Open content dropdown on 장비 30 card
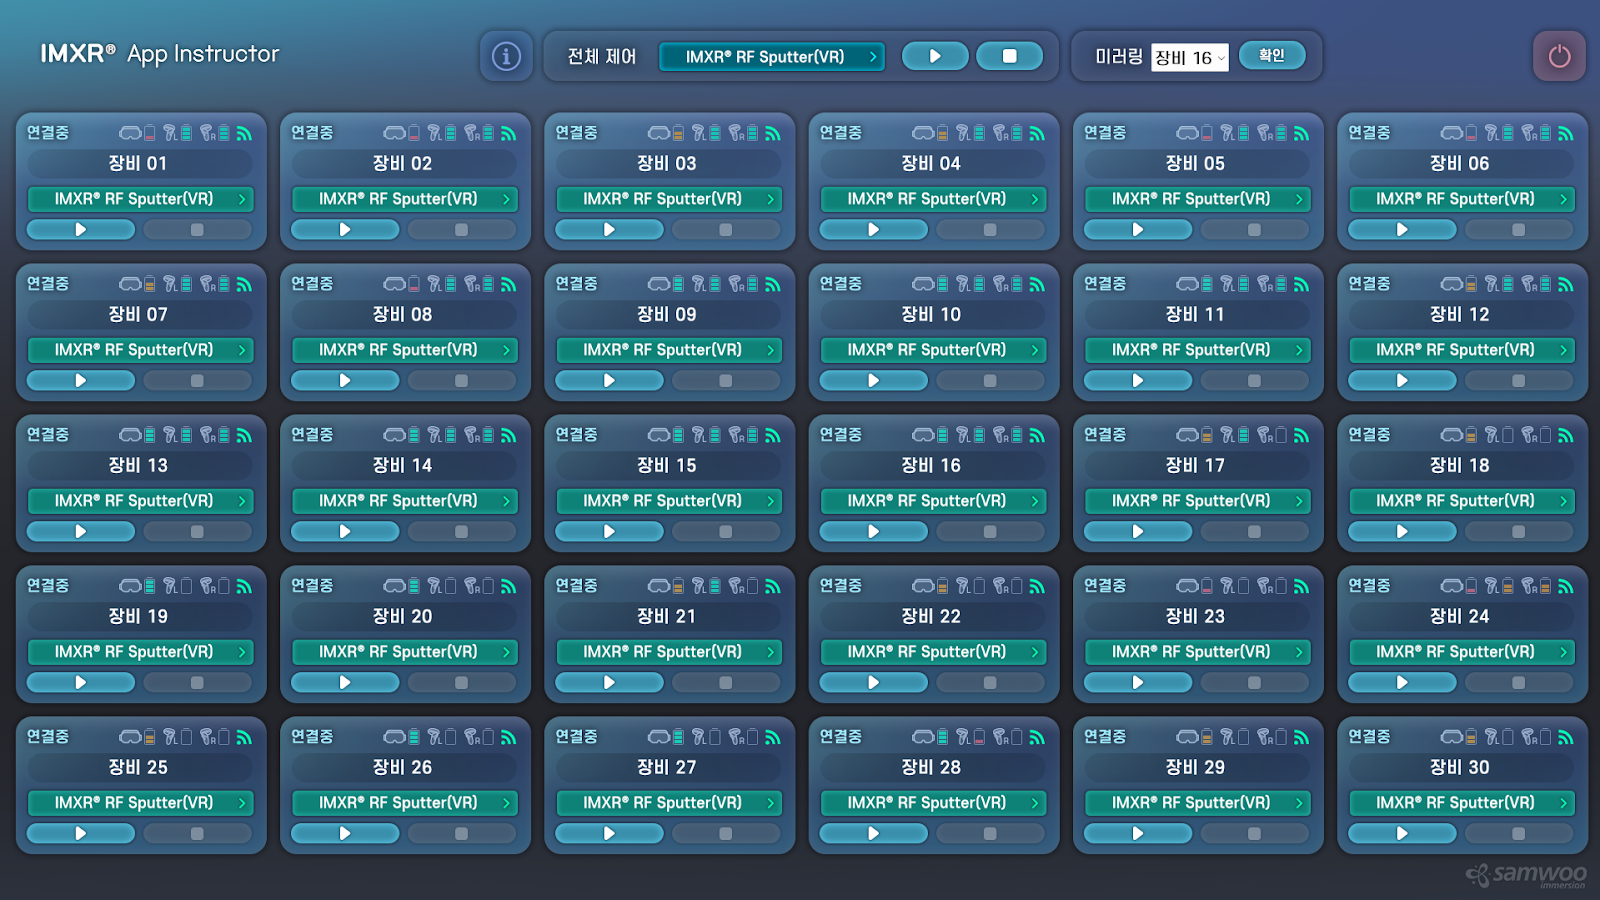This screenshot has height=900, width=1600. click(x=1461, y=803)
